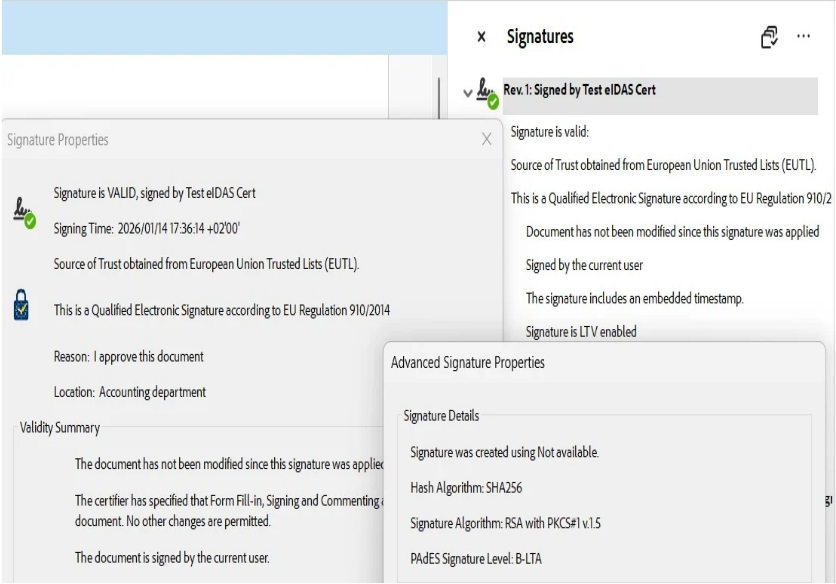The height and width of the screenshot is (584, 836).
Task: Click 'Signature is VALID, signed by Test eIDAS Cert'
Action: 155,193
